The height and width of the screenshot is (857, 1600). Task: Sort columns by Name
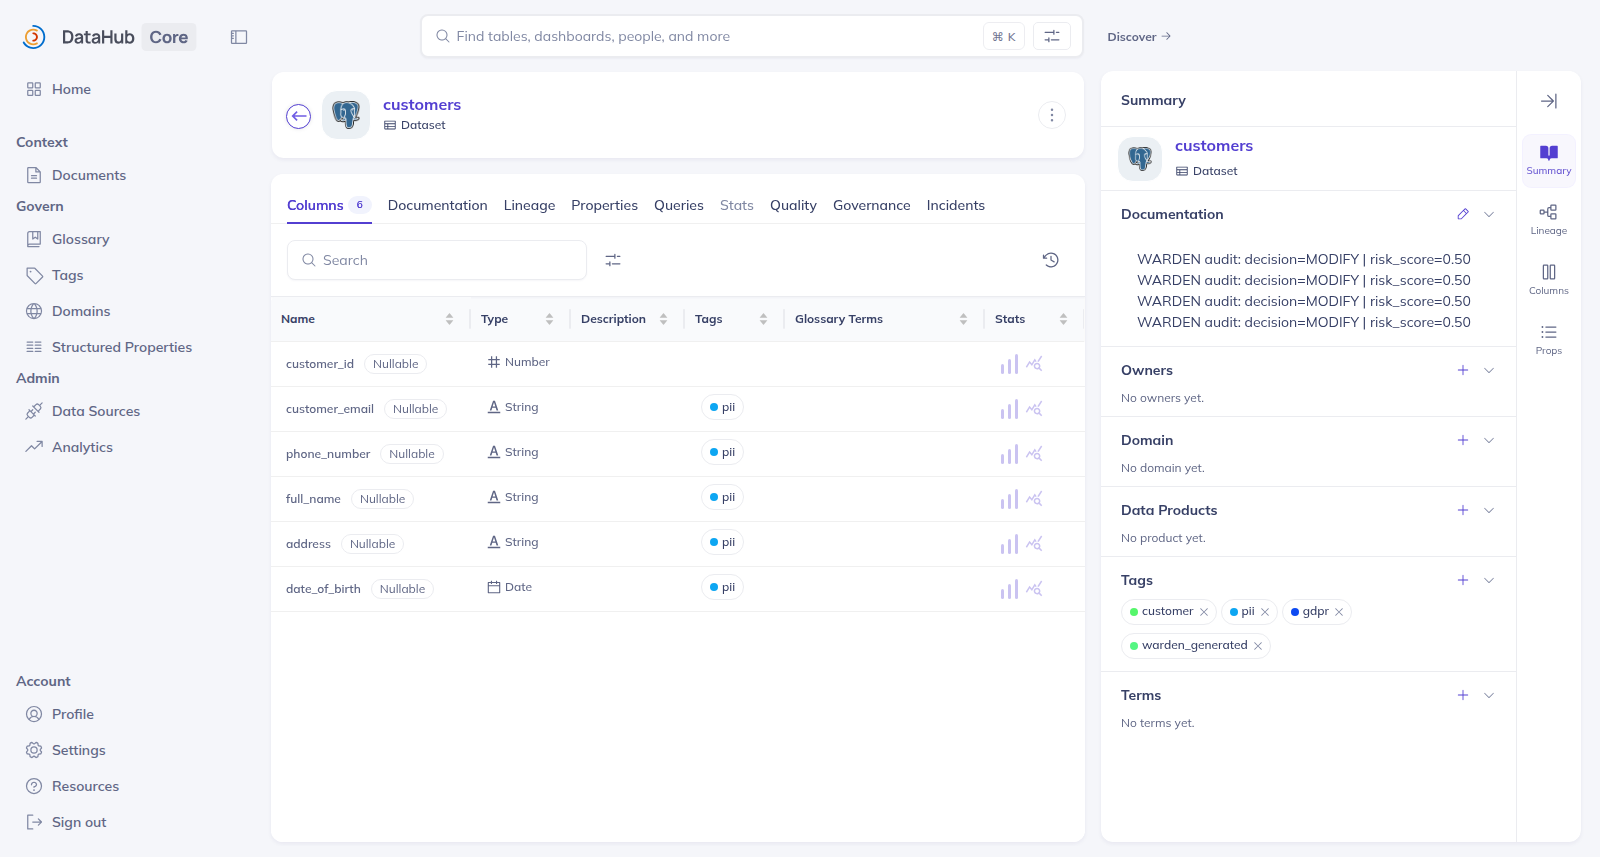point(449,319)
